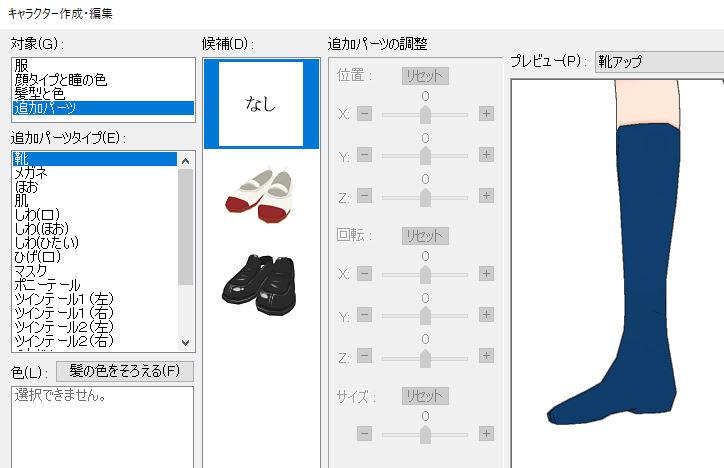Choose the なし (none) candidate option

coord(261,103)
